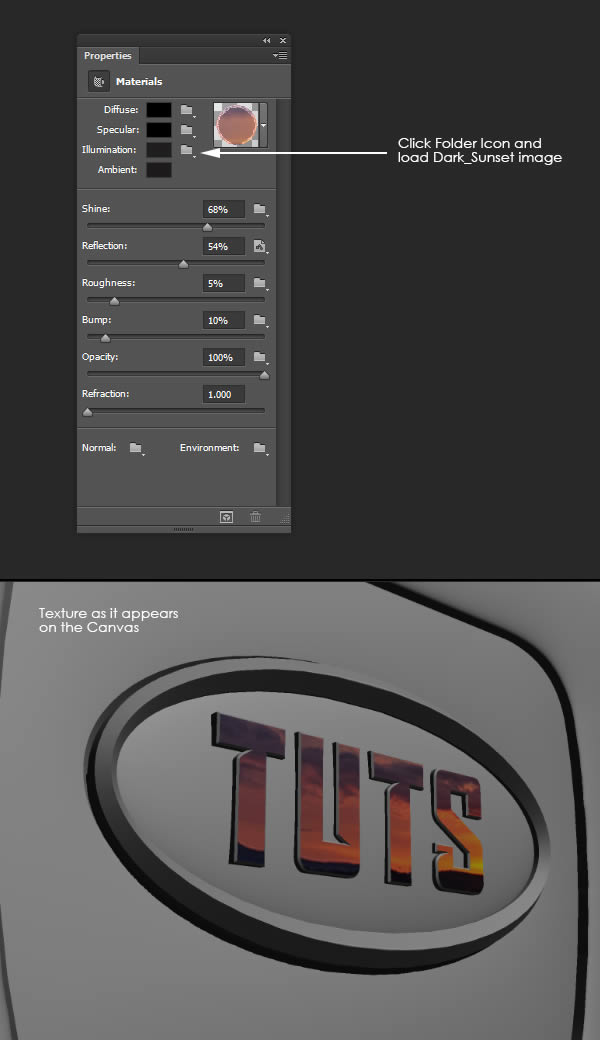
Task: Click the Opacity 100% value field
Action: 223,358
